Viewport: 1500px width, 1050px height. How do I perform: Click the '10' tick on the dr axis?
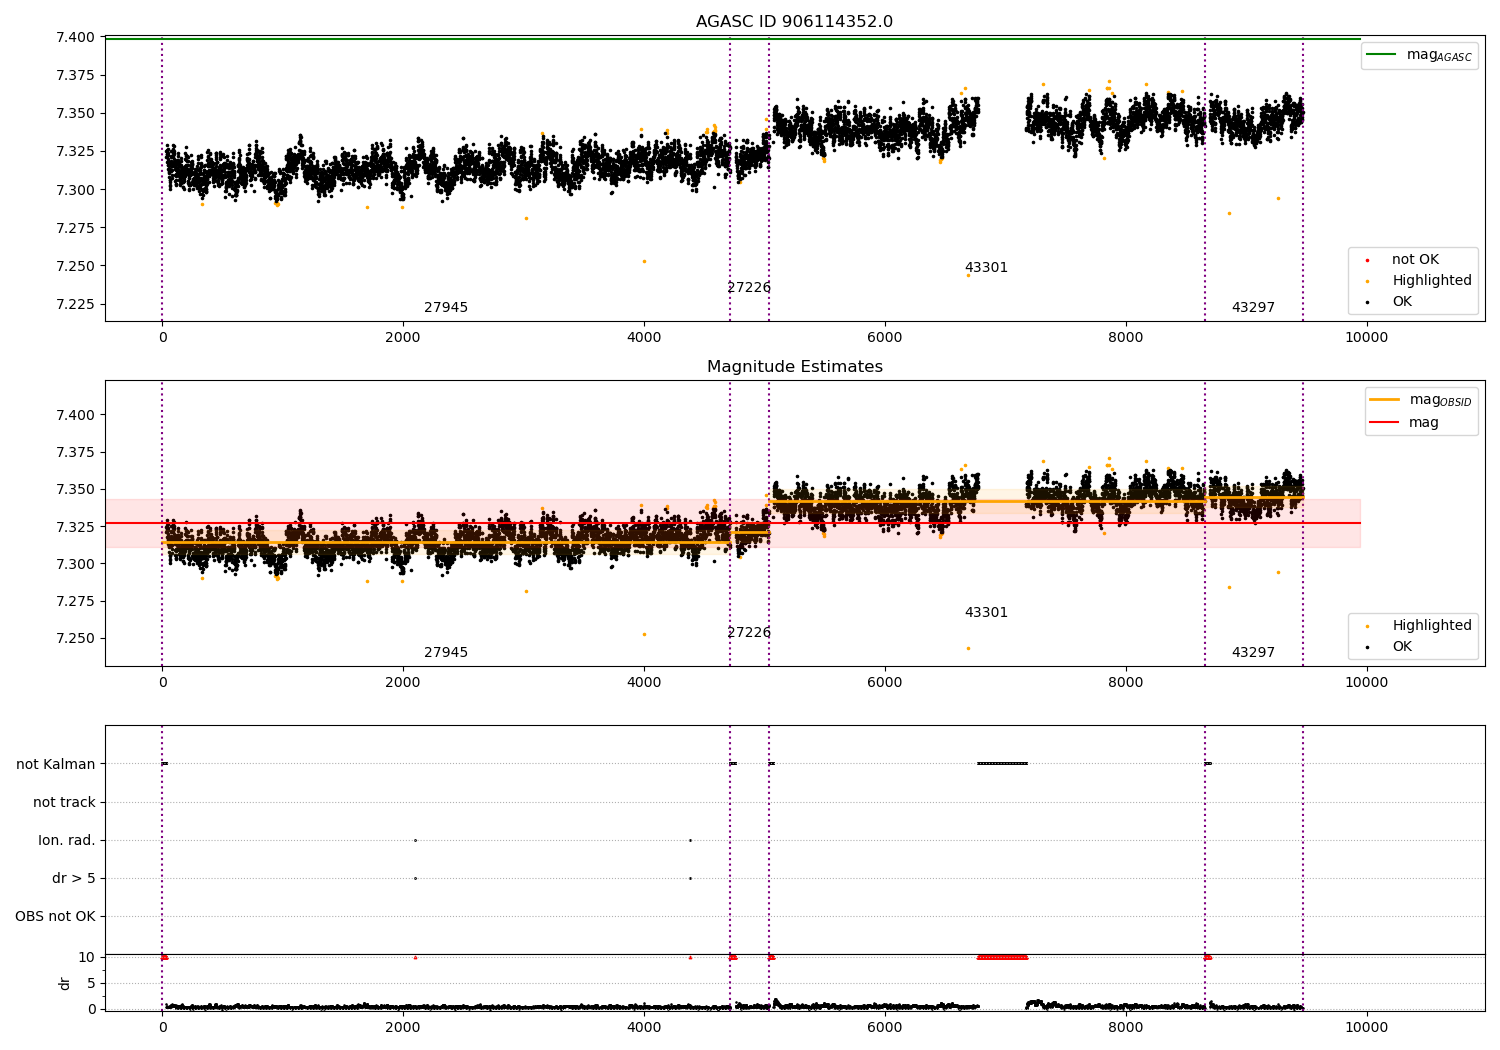tap(87, 957)
